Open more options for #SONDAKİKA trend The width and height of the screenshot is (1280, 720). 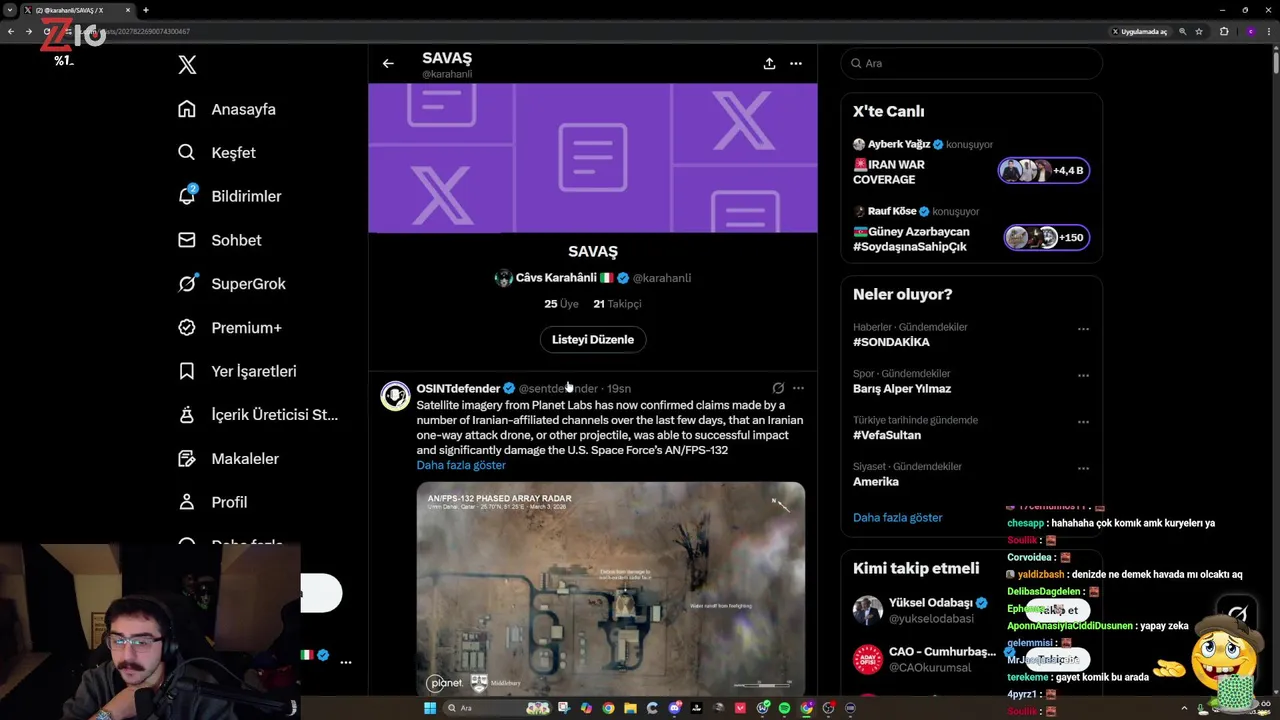click(1083, 329)
